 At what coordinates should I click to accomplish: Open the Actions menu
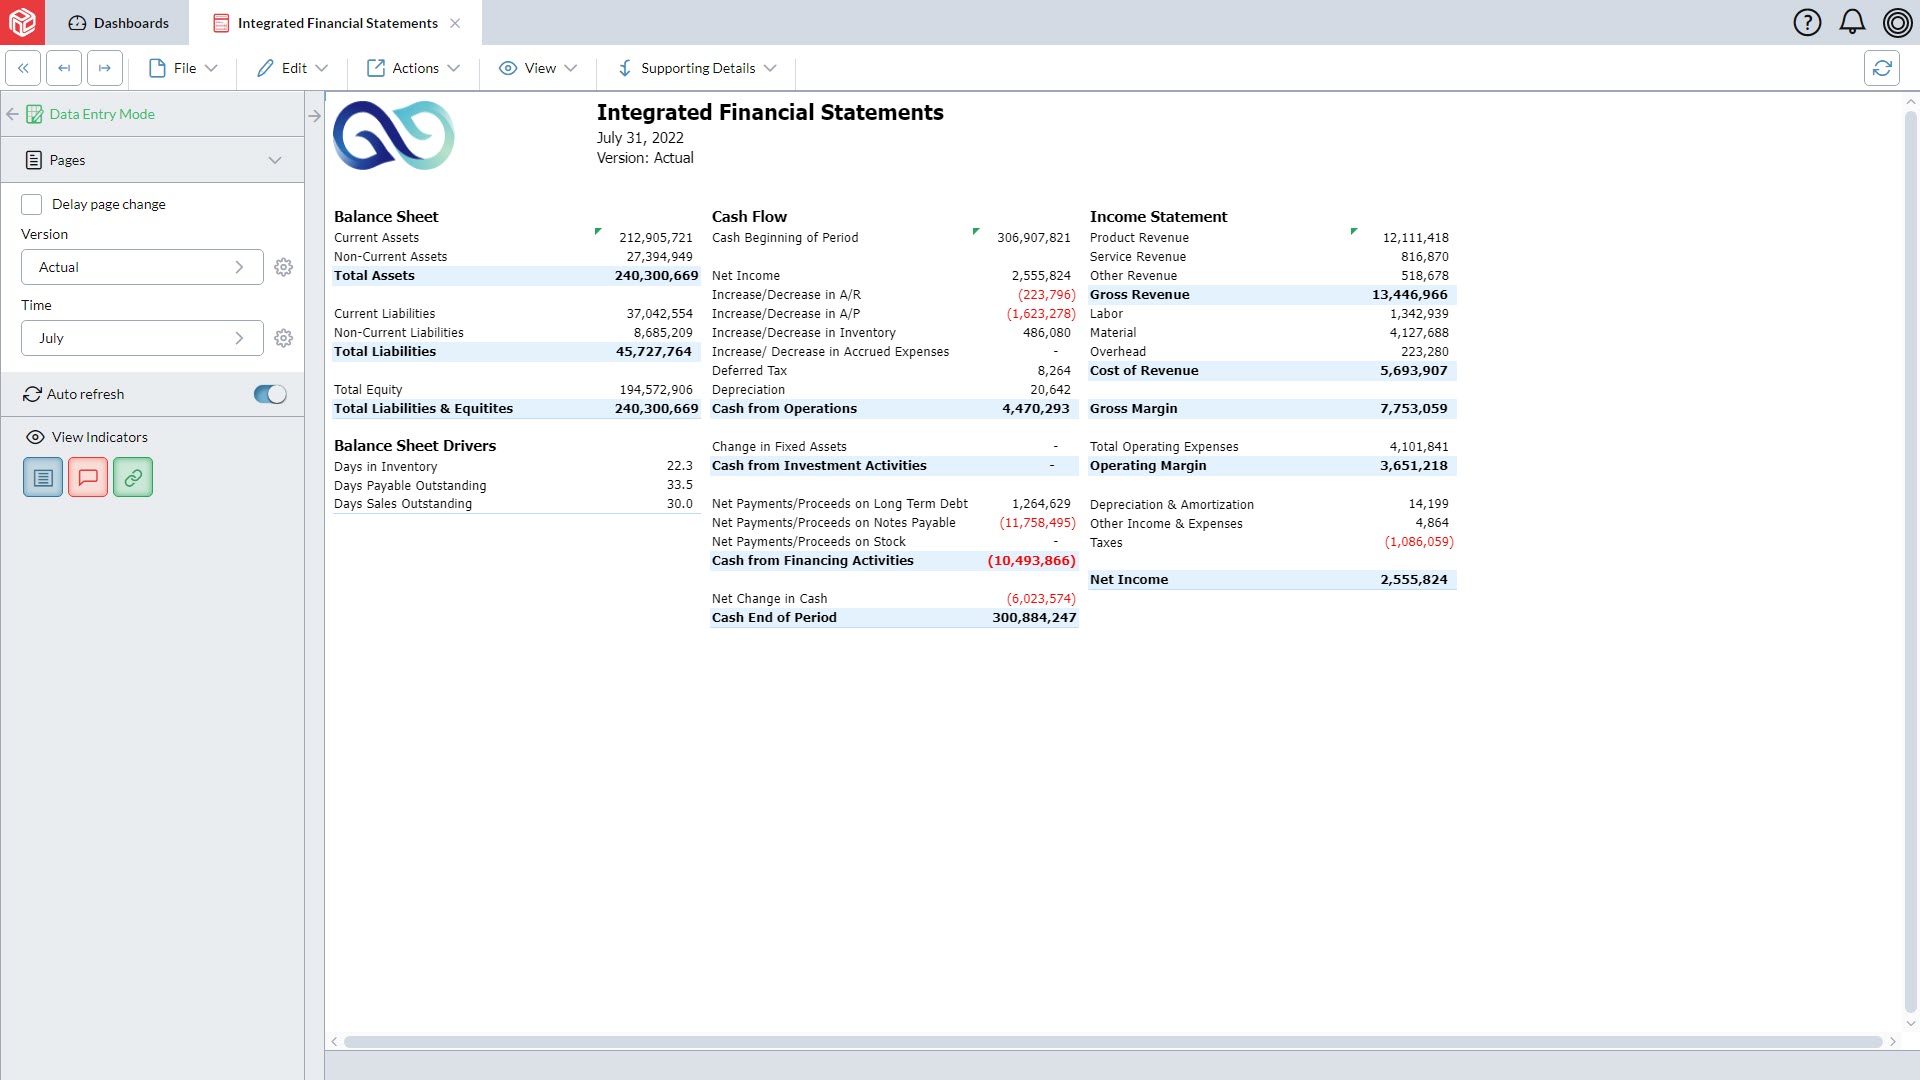tap(414, 68)
